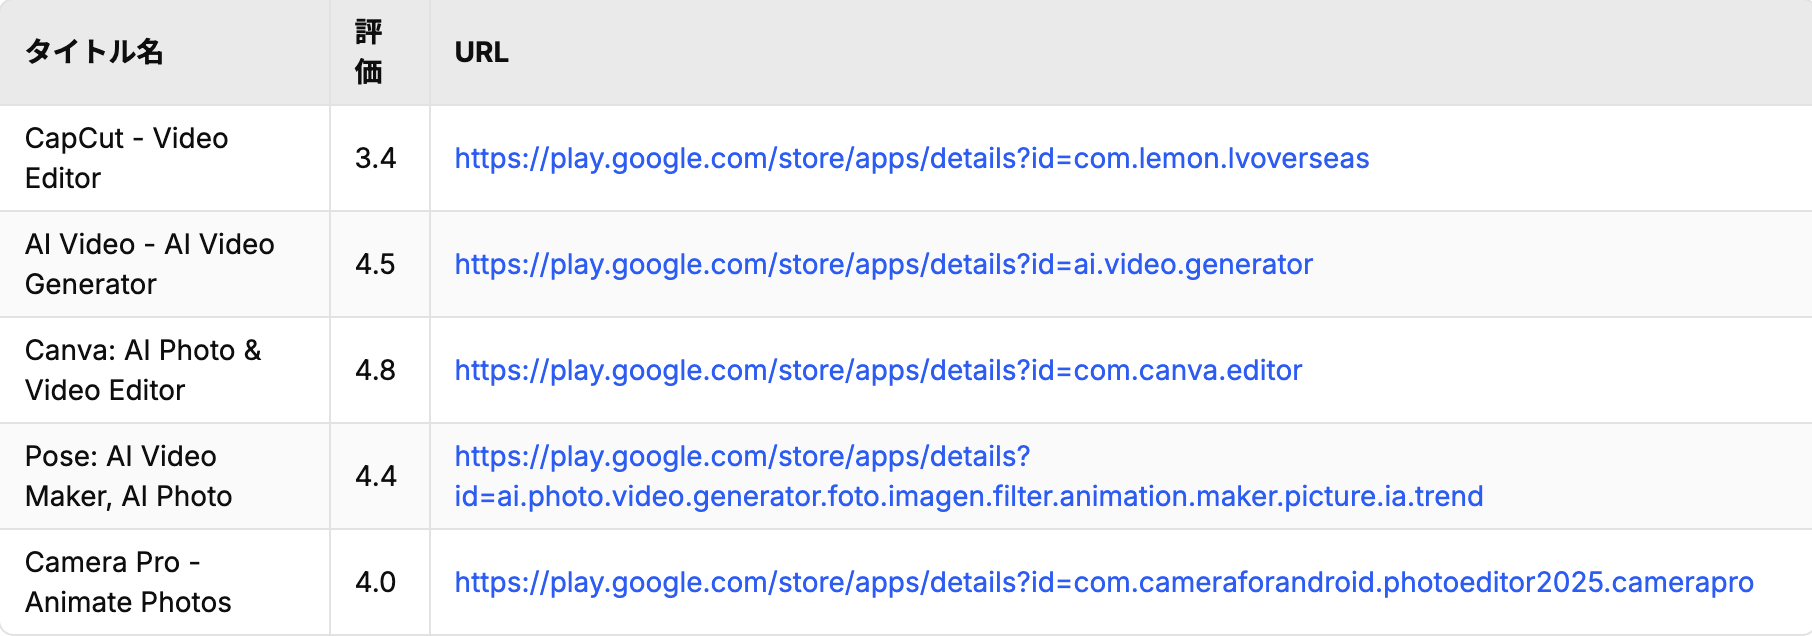1812x636 pixels.
Task: Click the 'Animate Photos' text in last row
Action: (x=128, y=602)
